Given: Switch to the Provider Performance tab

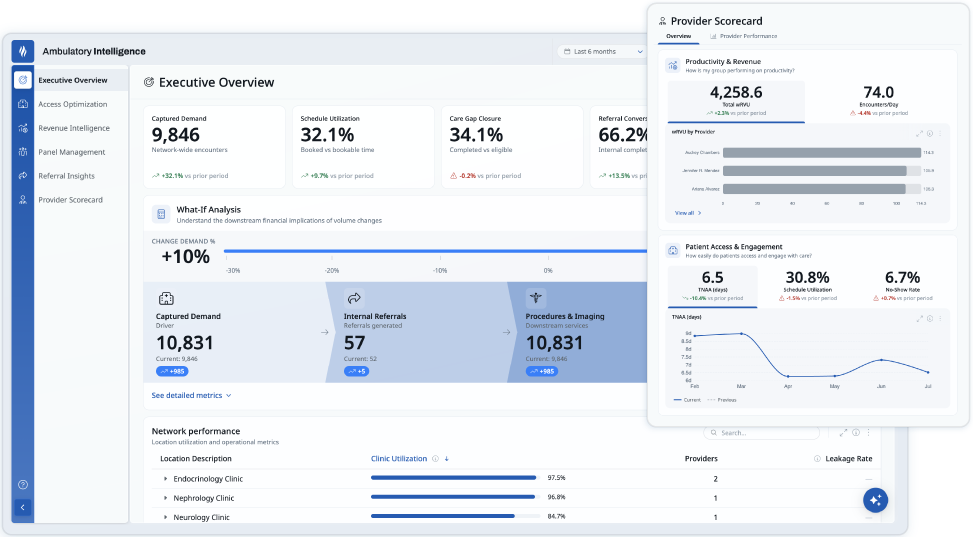Looking at the screenshot, I should click(x=743, y=36).
